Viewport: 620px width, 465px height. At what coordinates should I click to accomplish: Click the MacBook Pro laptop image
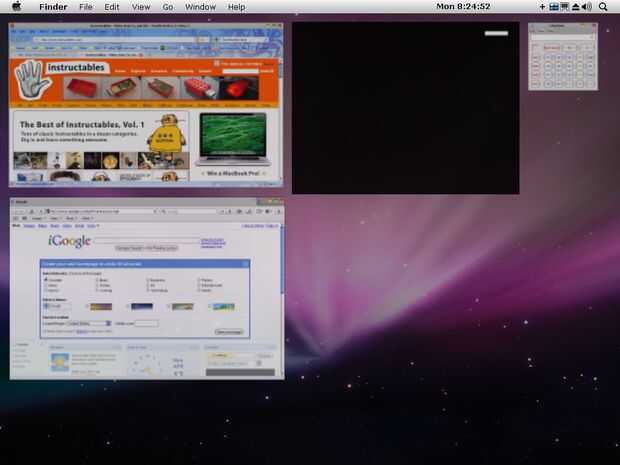pos(233,139)
